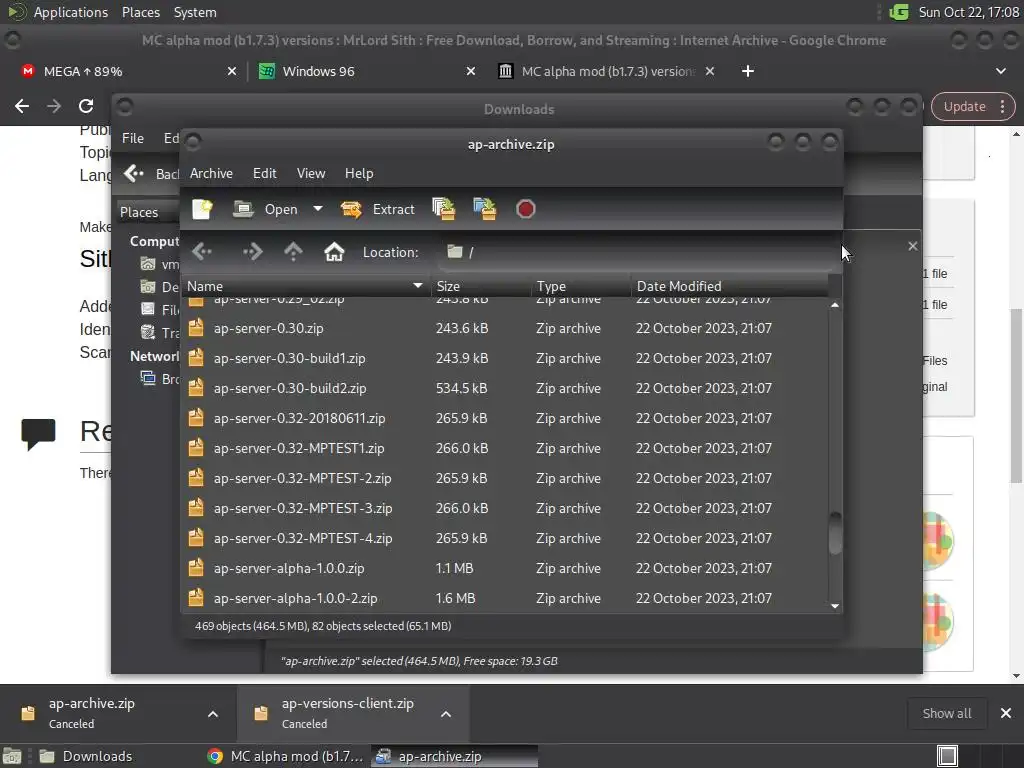Click the Location path field

(637, 252)
